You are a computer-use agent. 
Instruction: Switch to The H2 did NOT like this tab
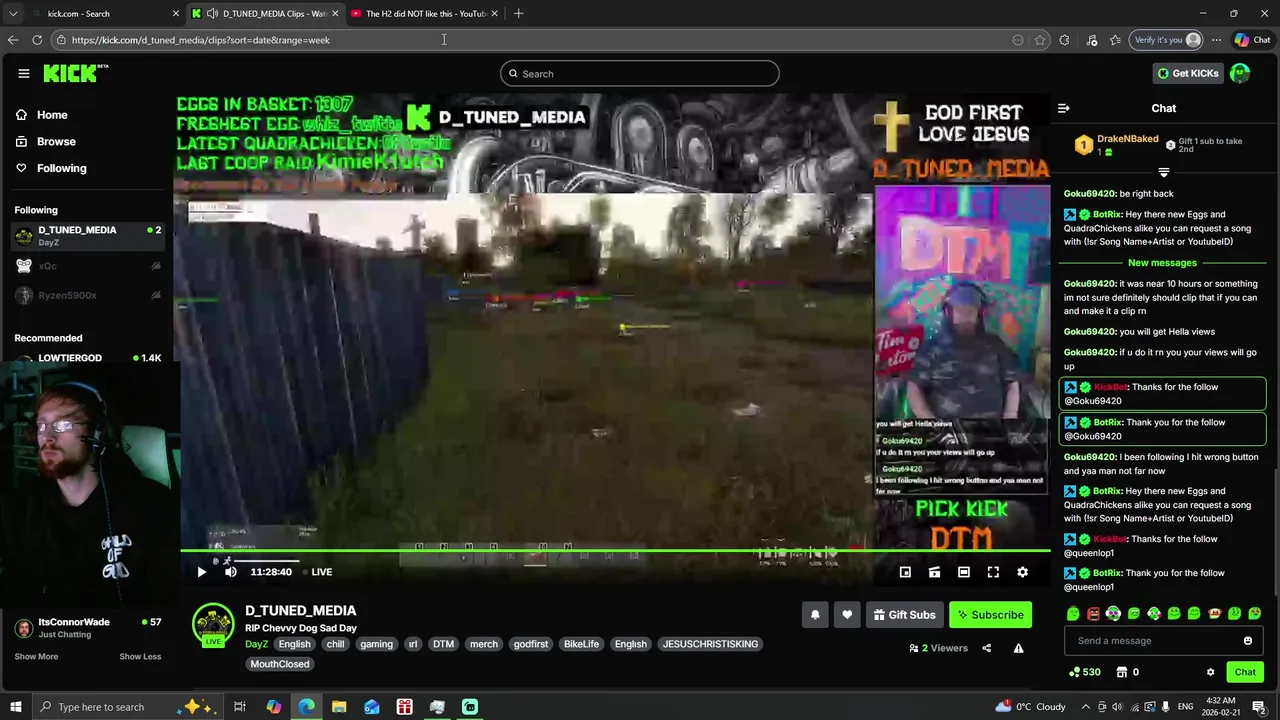click(x=424, y=14)
